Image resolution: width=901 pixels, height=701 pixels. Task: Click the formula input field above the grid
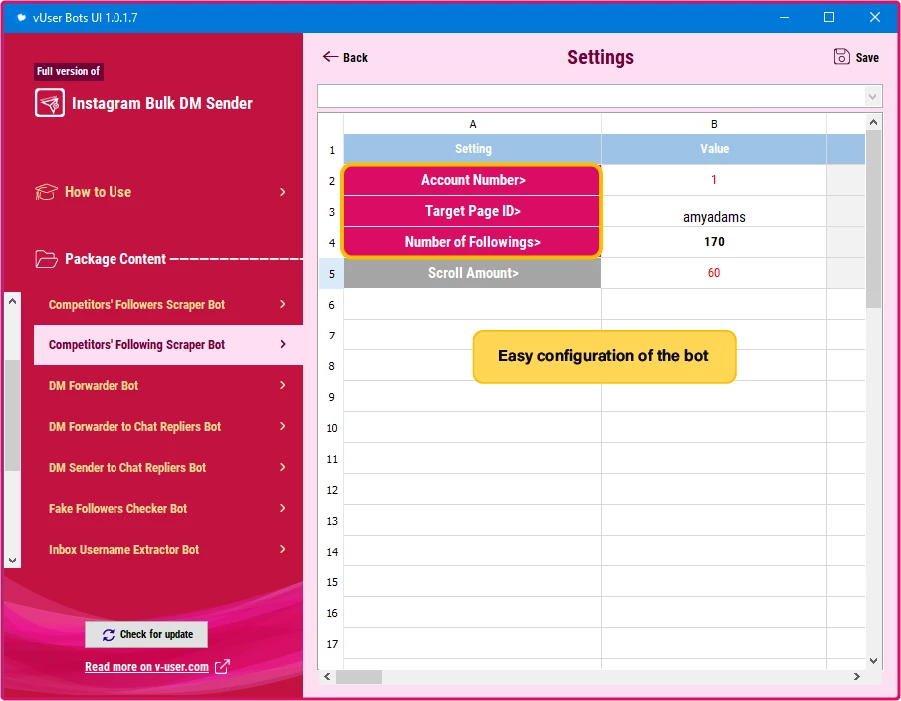tap(592, 97)
